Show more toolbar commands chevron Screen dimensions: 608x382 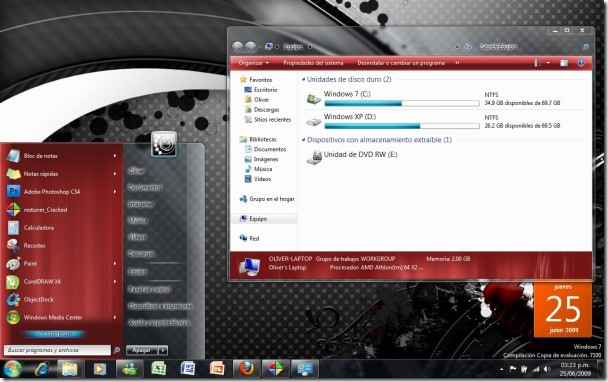coord(458,63)
